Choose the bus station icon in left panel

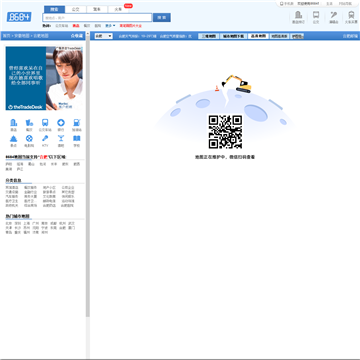click(x=45, y=123)
